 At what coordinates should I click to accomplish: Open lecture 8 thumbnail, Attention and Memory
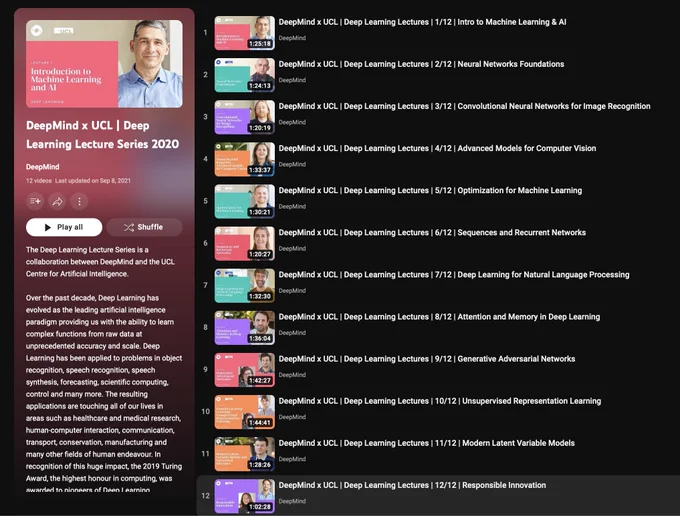[245, 327]
